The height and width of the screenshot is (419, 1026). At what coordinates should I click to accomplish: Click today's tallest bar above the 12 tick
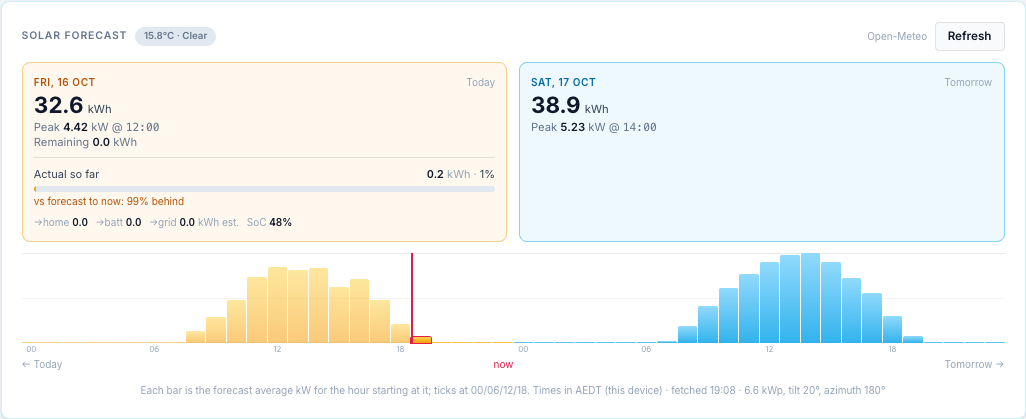(277, 305)
